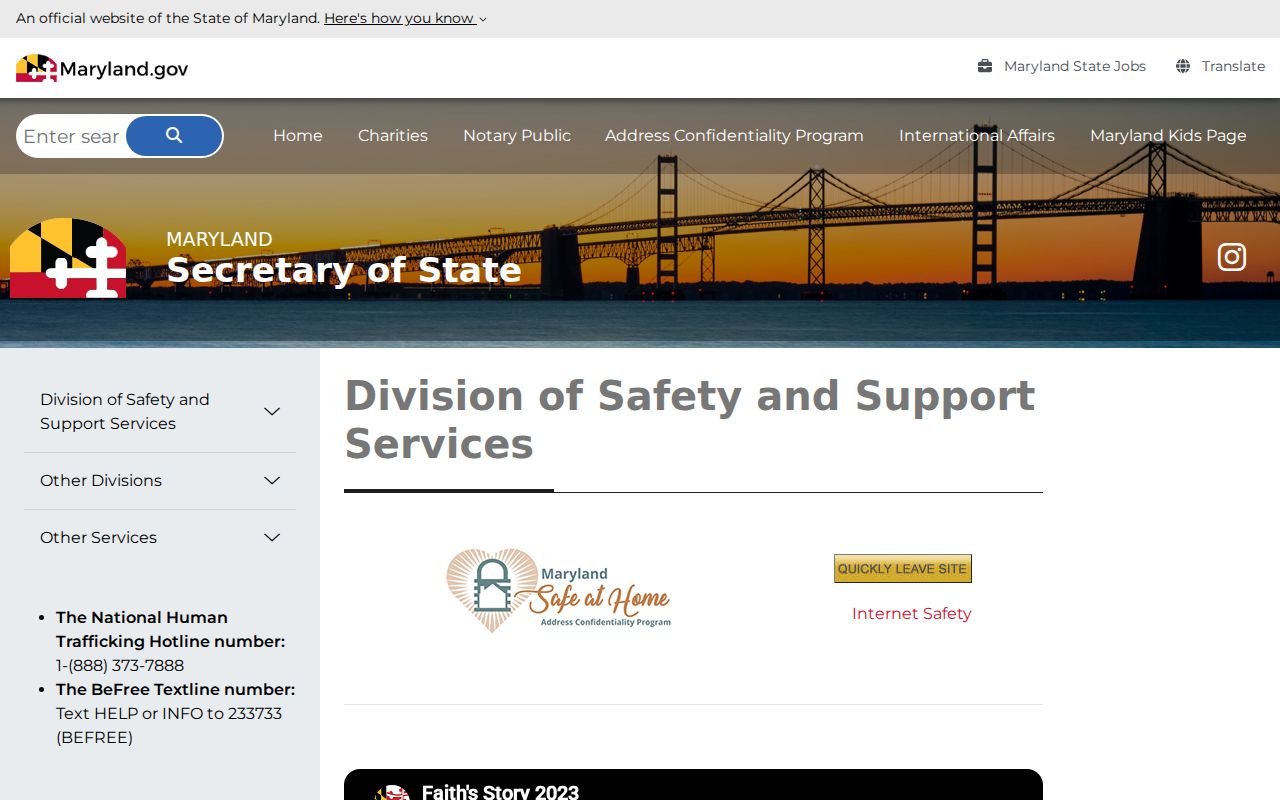Click the Maryland State Jobs briefcase icon
The height and width of the screenshot is (800, 1280).
[x=985, y=66]
